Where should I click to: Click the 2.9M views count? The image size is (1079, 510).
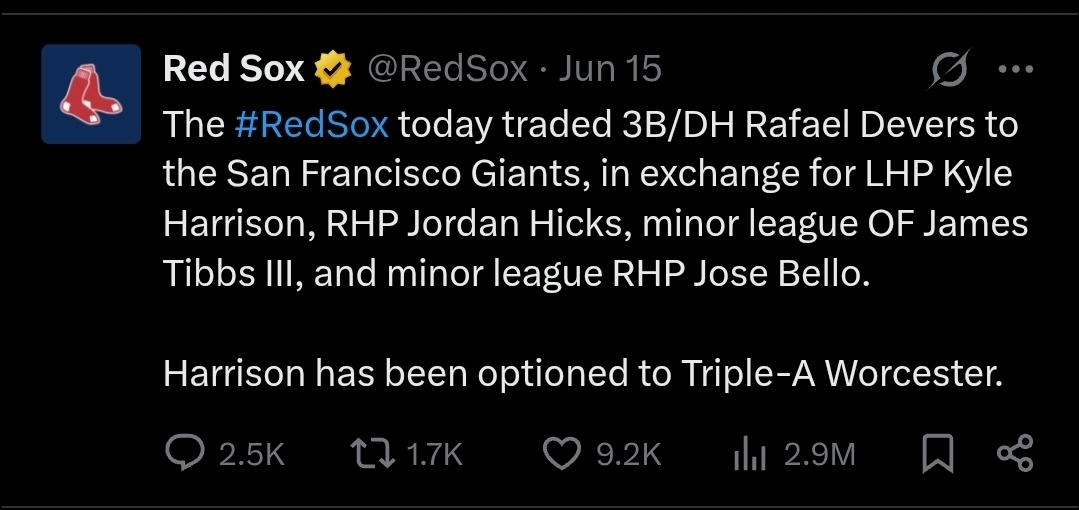coord(819,455)
